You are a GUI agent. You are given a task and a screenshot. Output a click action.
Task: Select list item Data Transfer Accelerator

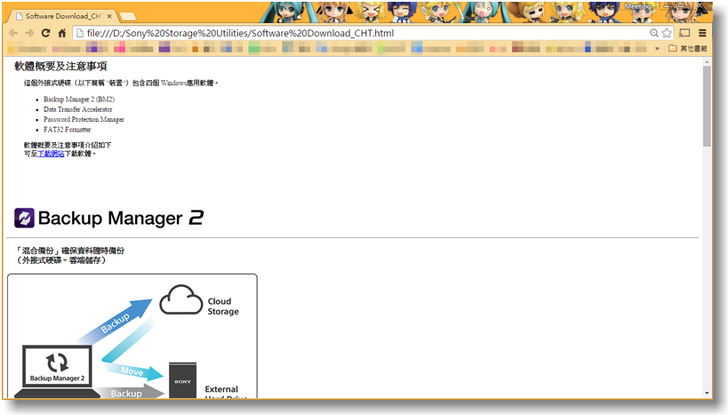(x=78, y=110)
